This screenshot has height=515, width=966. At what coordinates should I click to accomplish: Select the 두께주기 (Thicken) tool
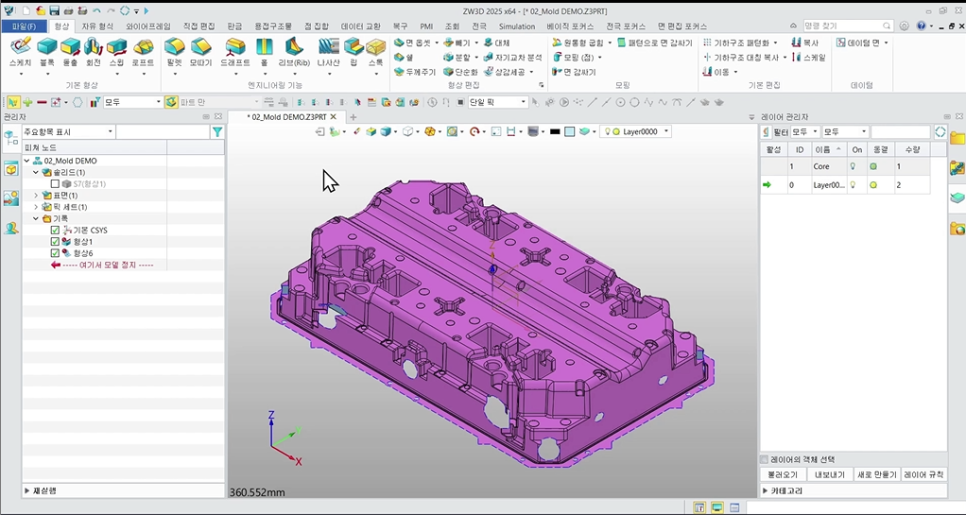(x=415, y=71)
